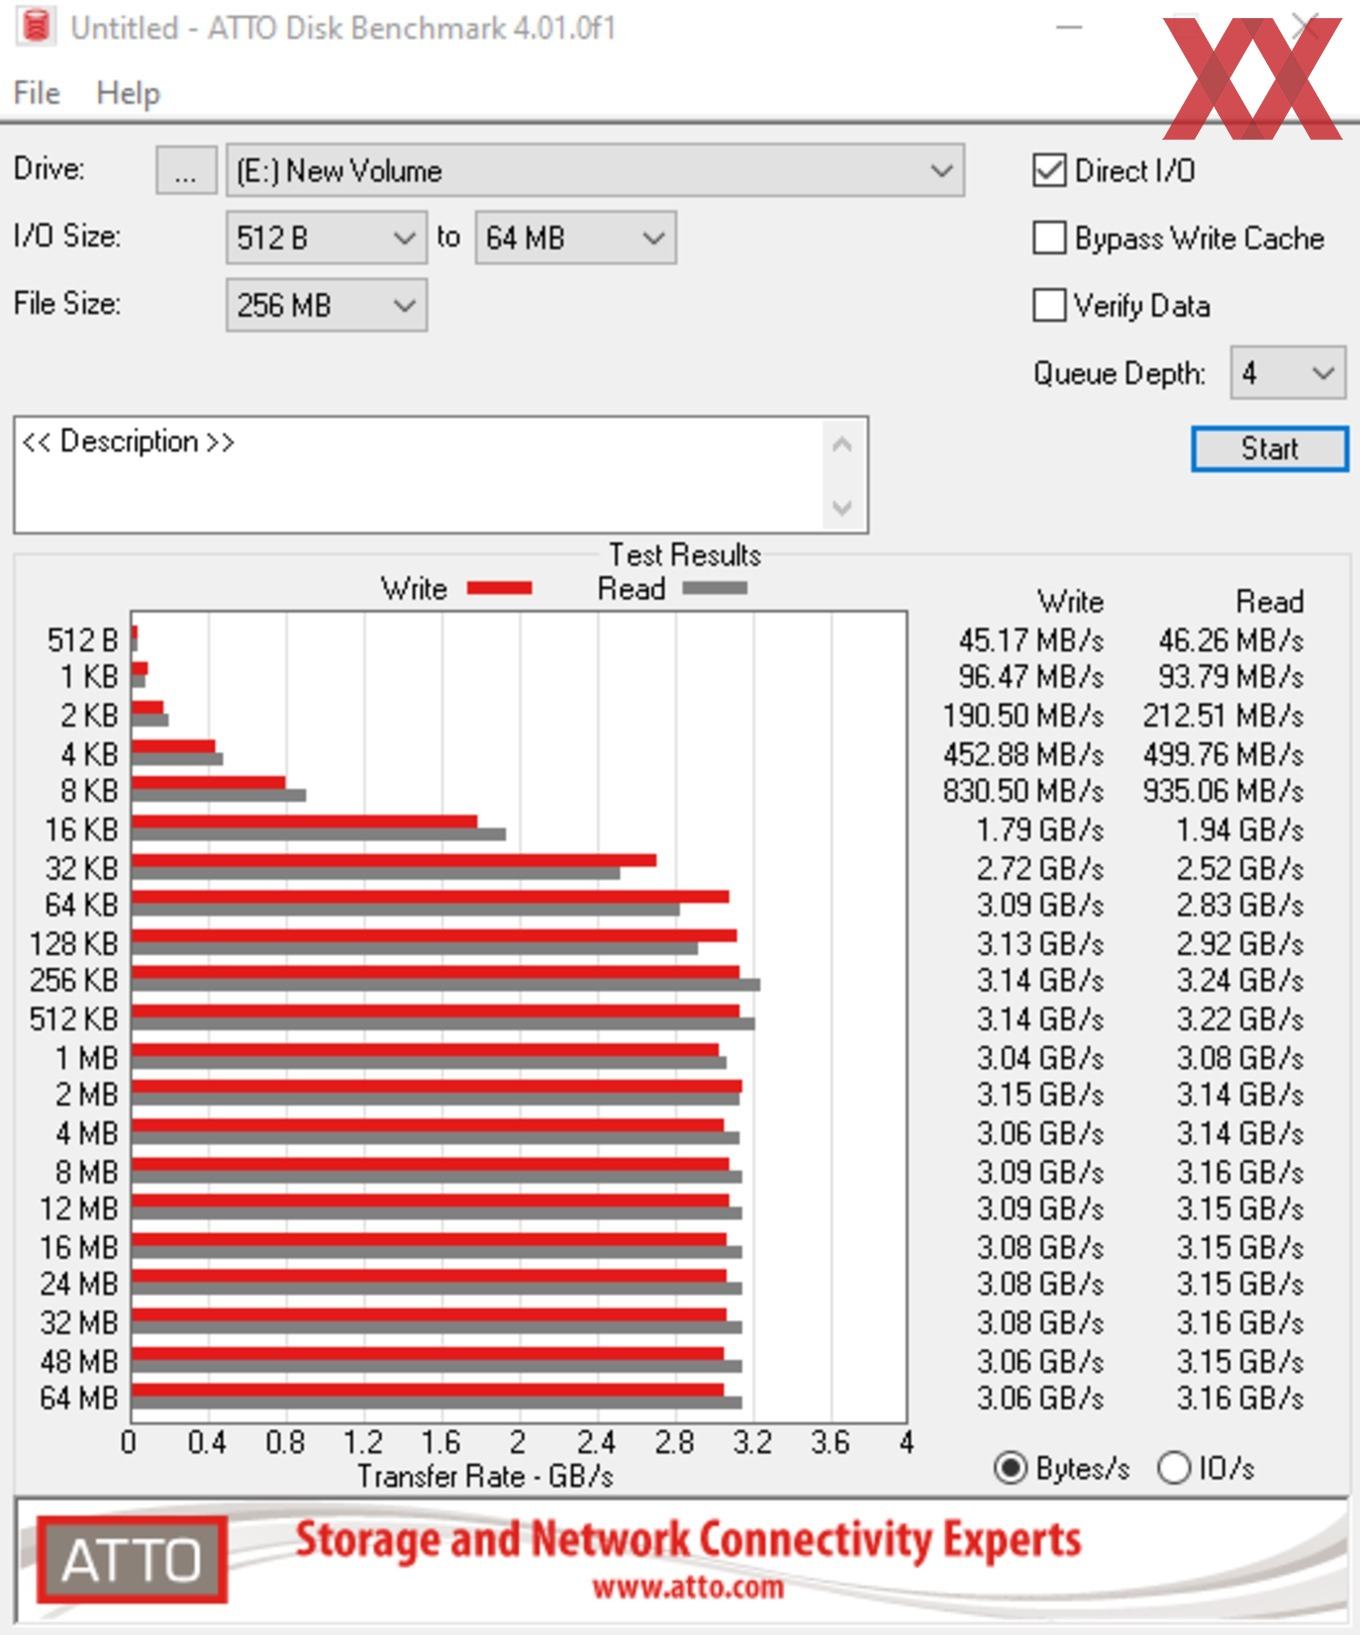This screenshot has height=1635, width=1360.
Task: Uncheck the Direct I/O checkbox
Action: (1049, 171)
